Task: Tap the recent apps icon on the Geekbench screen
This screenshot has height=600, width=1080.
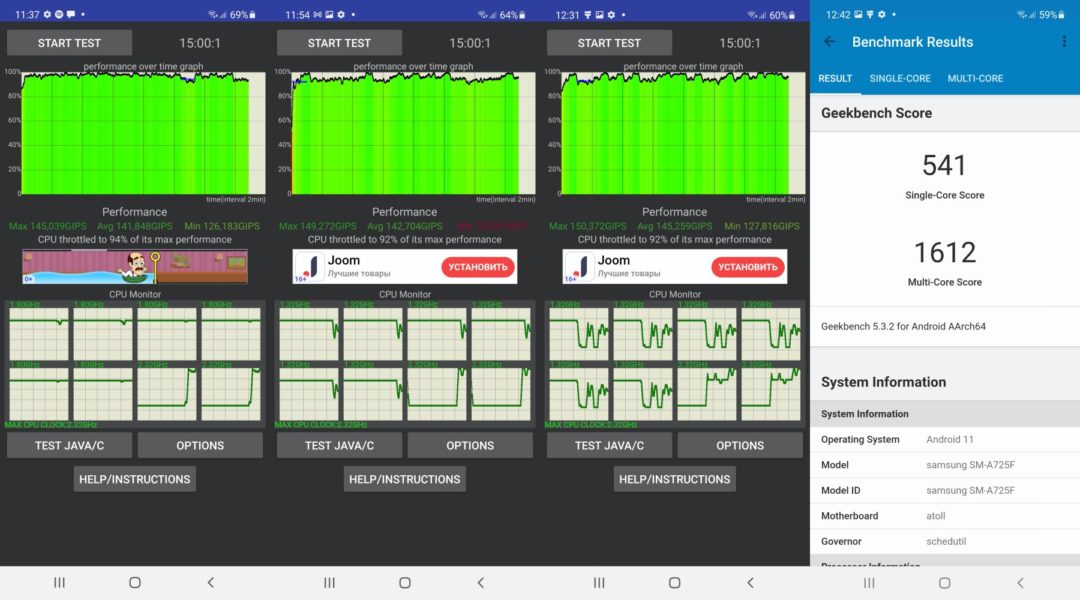Action: coord(869,582)
